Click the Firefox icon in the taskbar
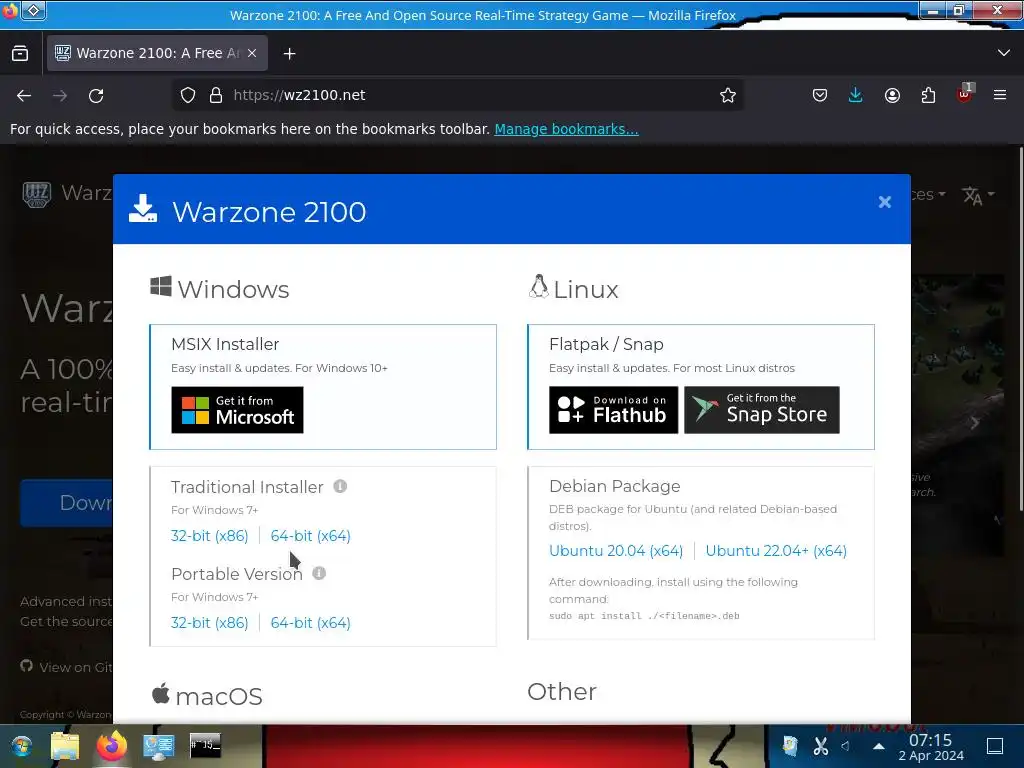1024x768 pixels. tap(112, 746)
